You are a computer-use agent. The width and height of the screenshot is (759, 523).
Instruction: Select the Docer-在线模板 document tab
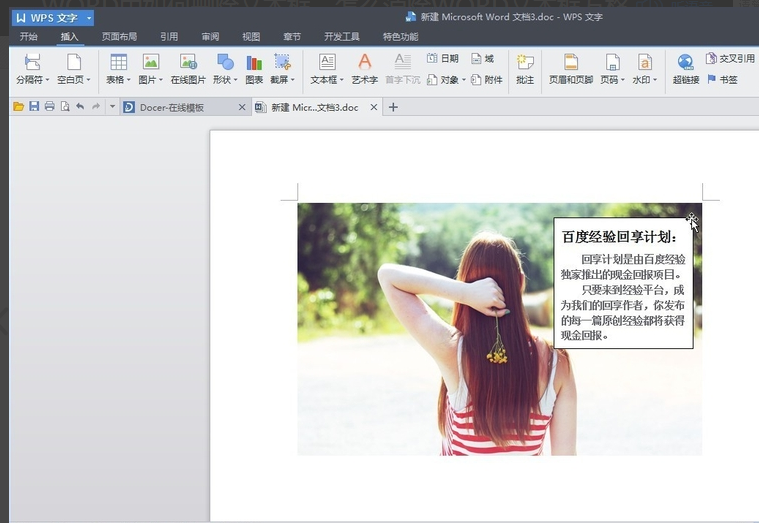click(172, 107)
